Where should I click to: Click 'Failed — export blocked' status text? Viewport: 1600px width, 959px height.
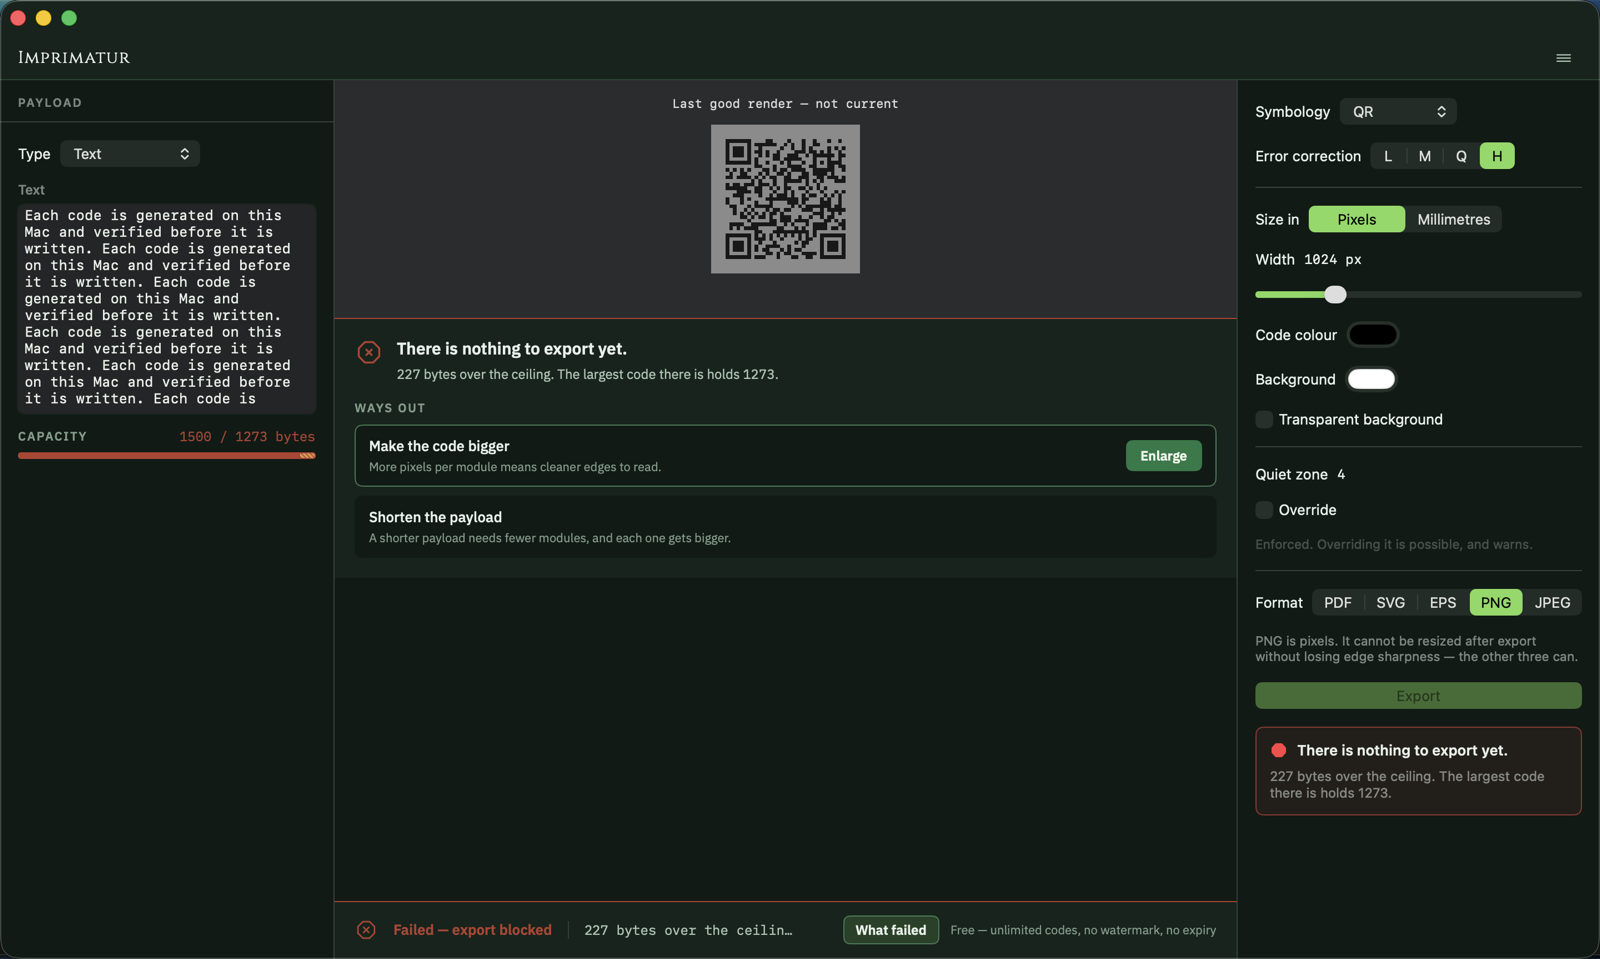point(472,930)
